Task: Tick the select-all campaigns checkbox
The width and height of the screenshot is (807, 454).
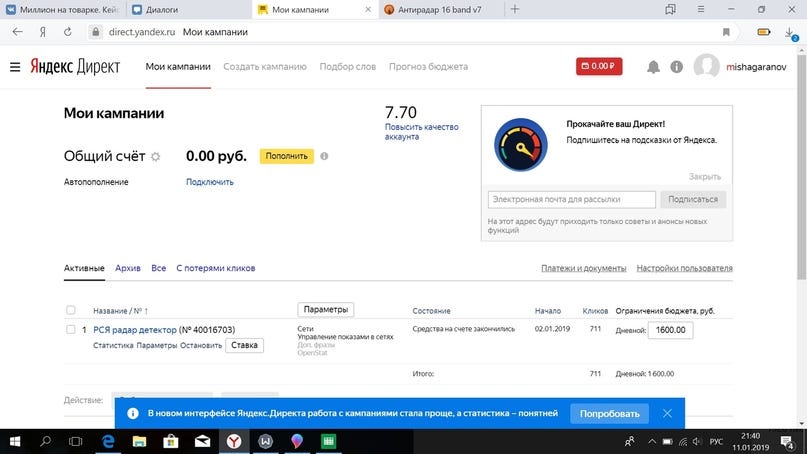Action: pos(71,310)
